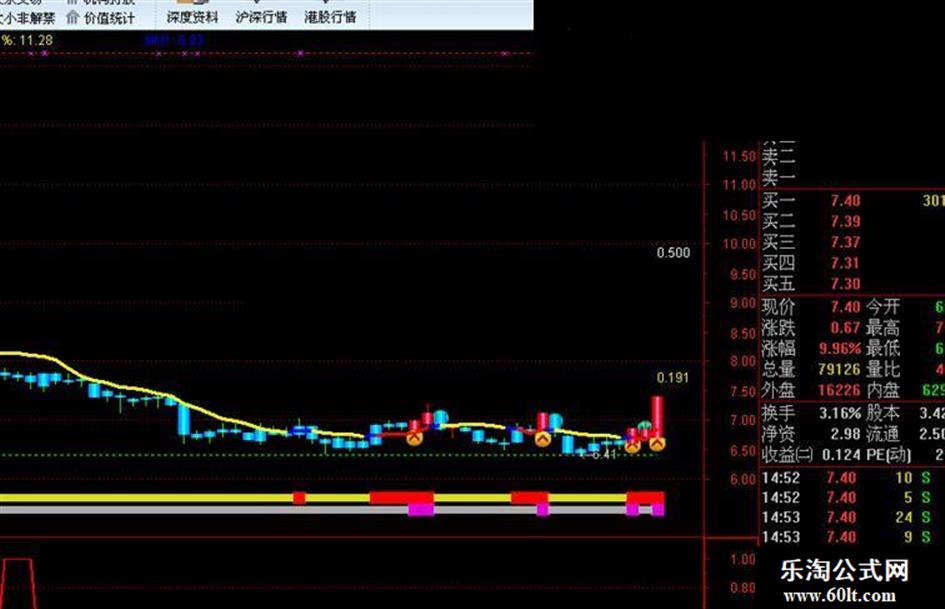Click the 涨跌 value 0.67

[x=846, y=328]
